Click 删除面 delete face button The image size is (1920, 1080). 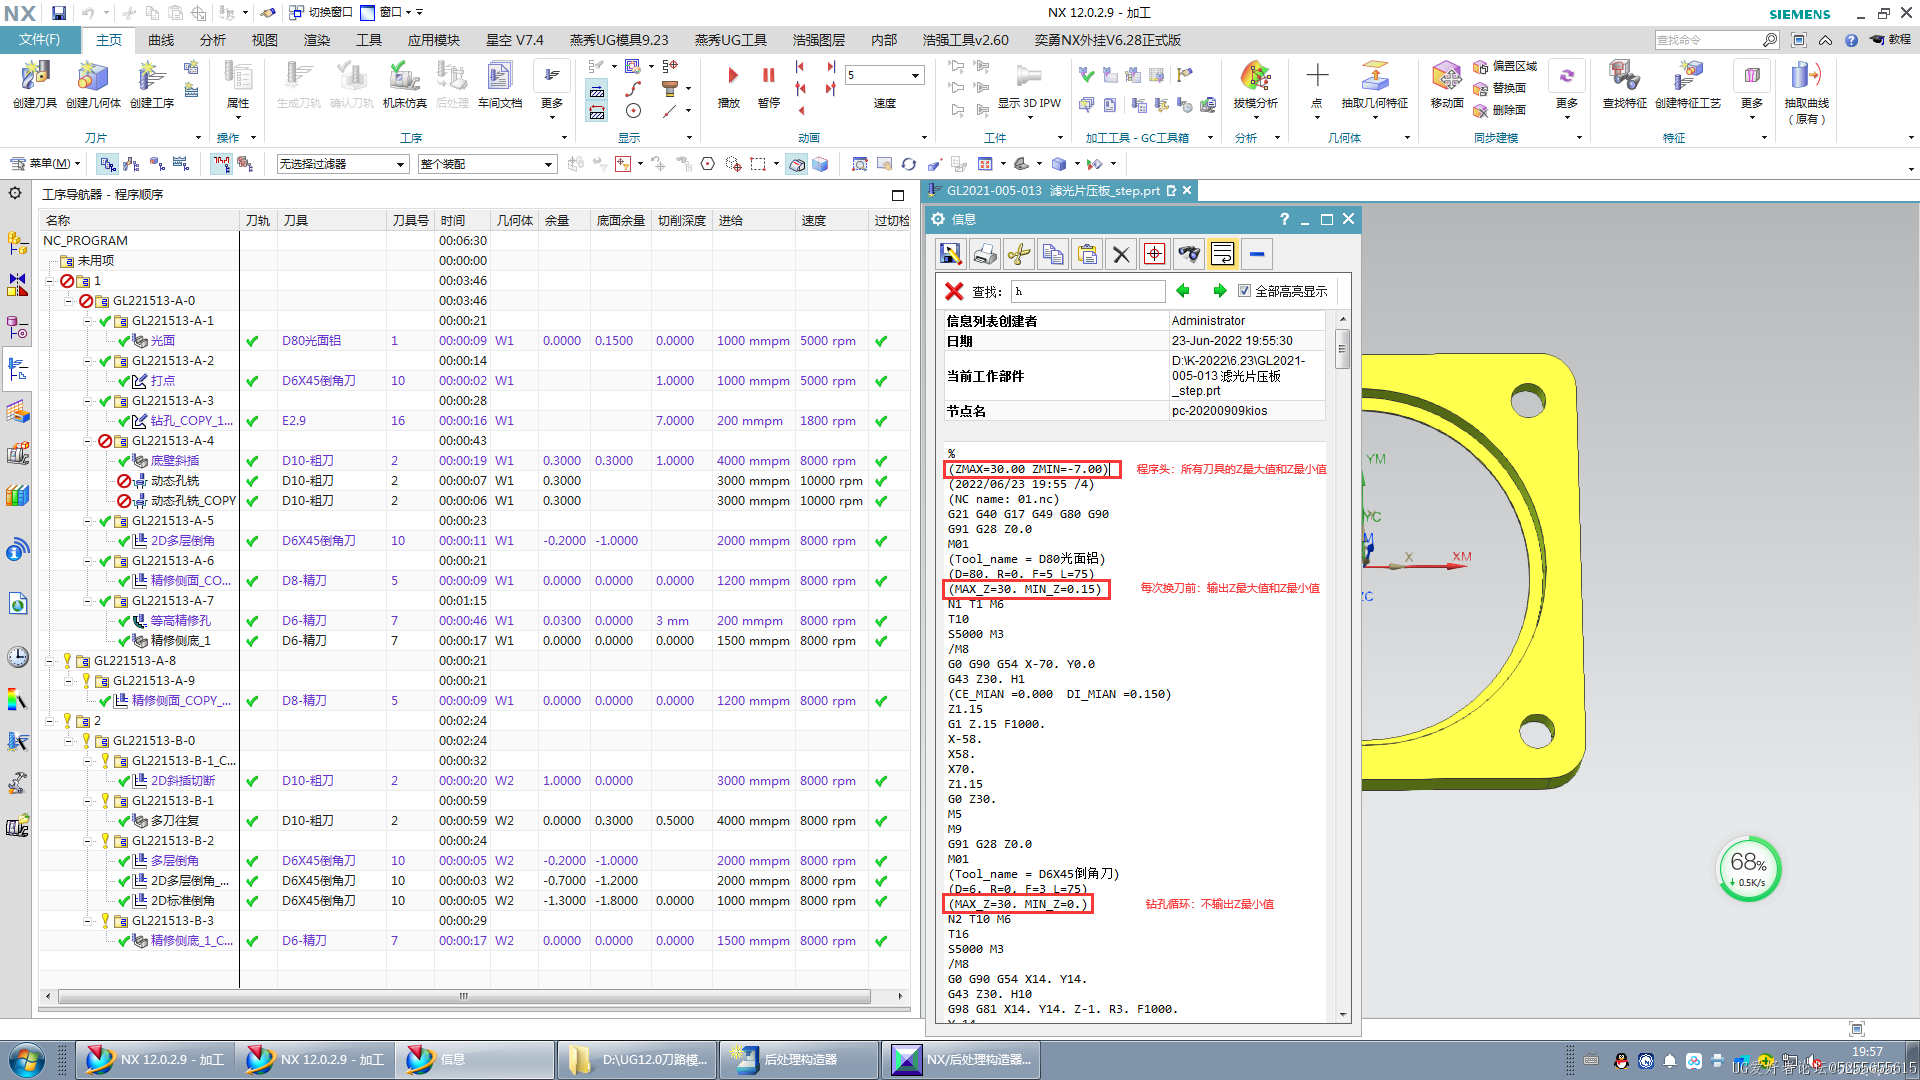(x=1499, y=110)
